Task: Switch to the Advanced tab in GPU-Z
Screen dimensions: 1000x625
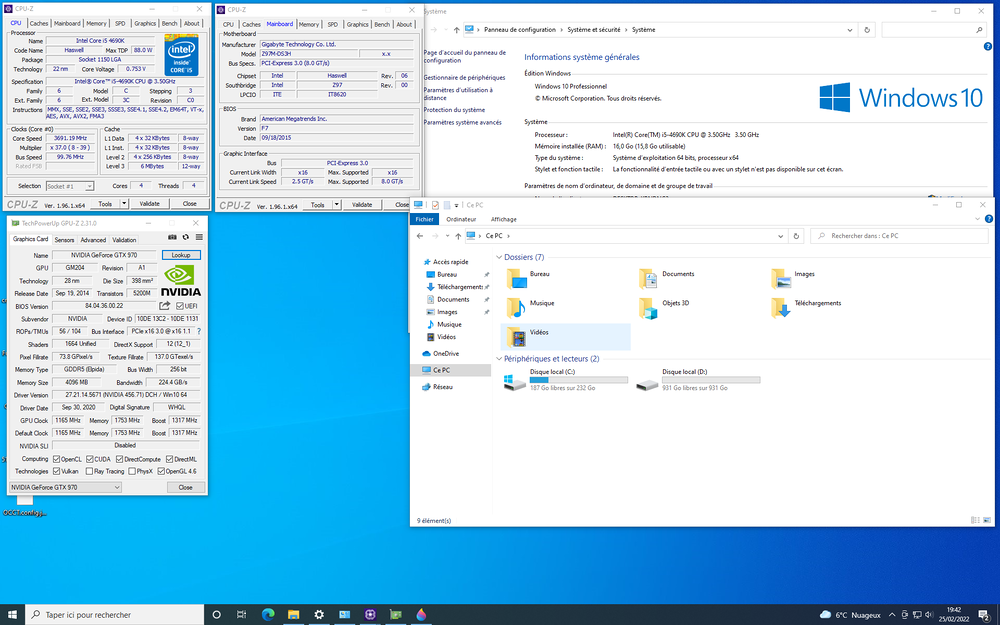Action: point(93,240)
